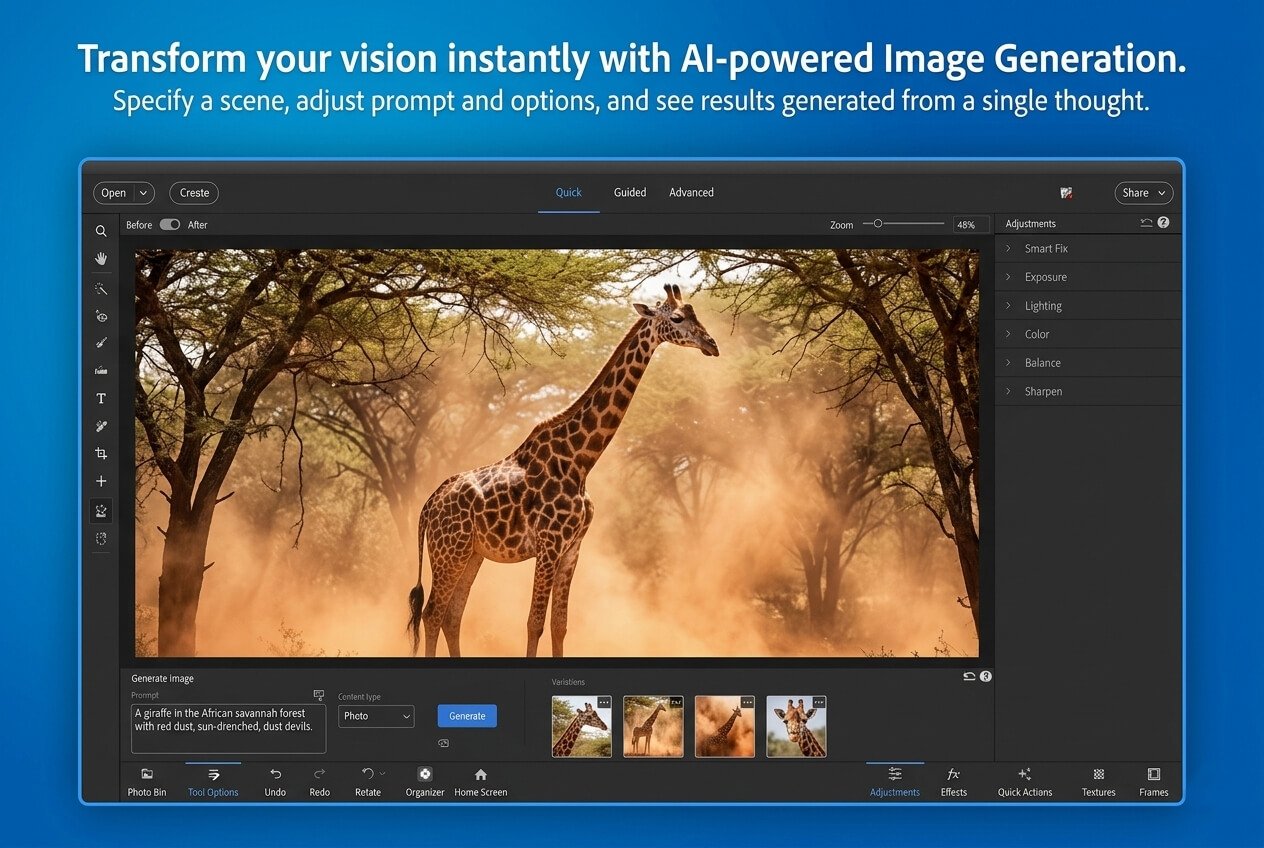Toggle the Tool Options panel
Screen dimensions: 1264x848
coord(213,780)
